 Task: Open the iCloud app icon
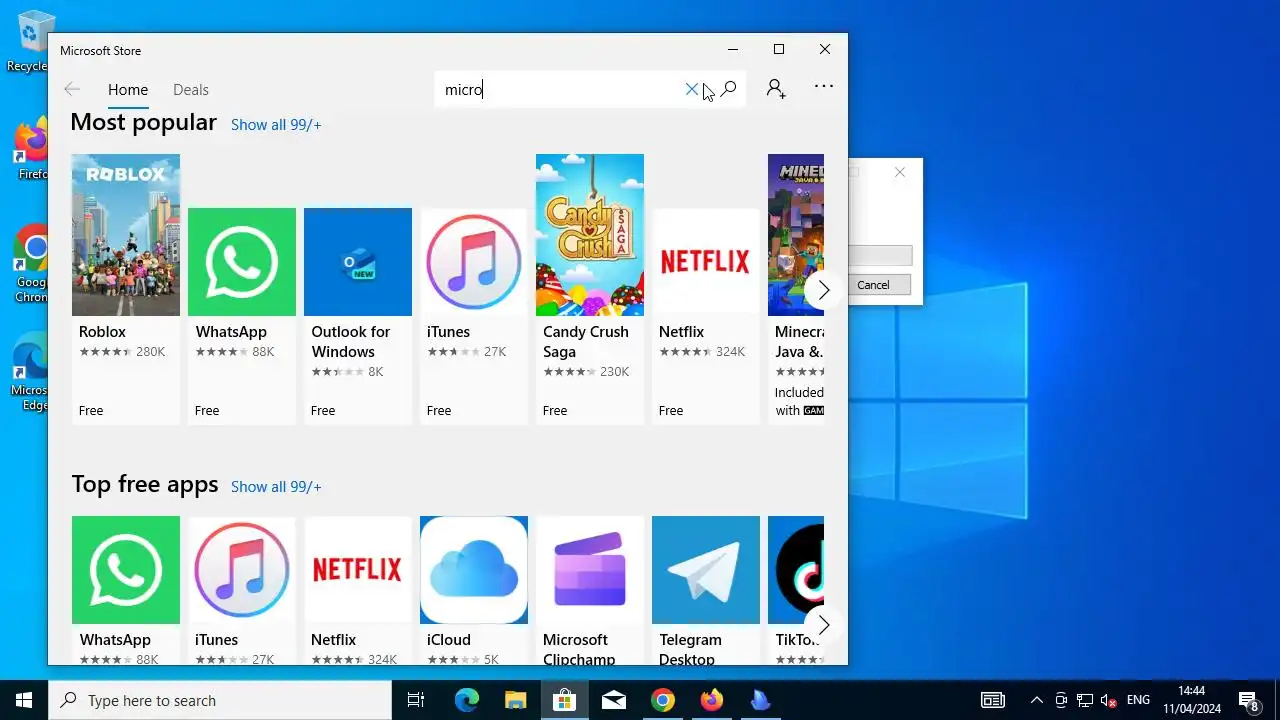pos(474,570)
